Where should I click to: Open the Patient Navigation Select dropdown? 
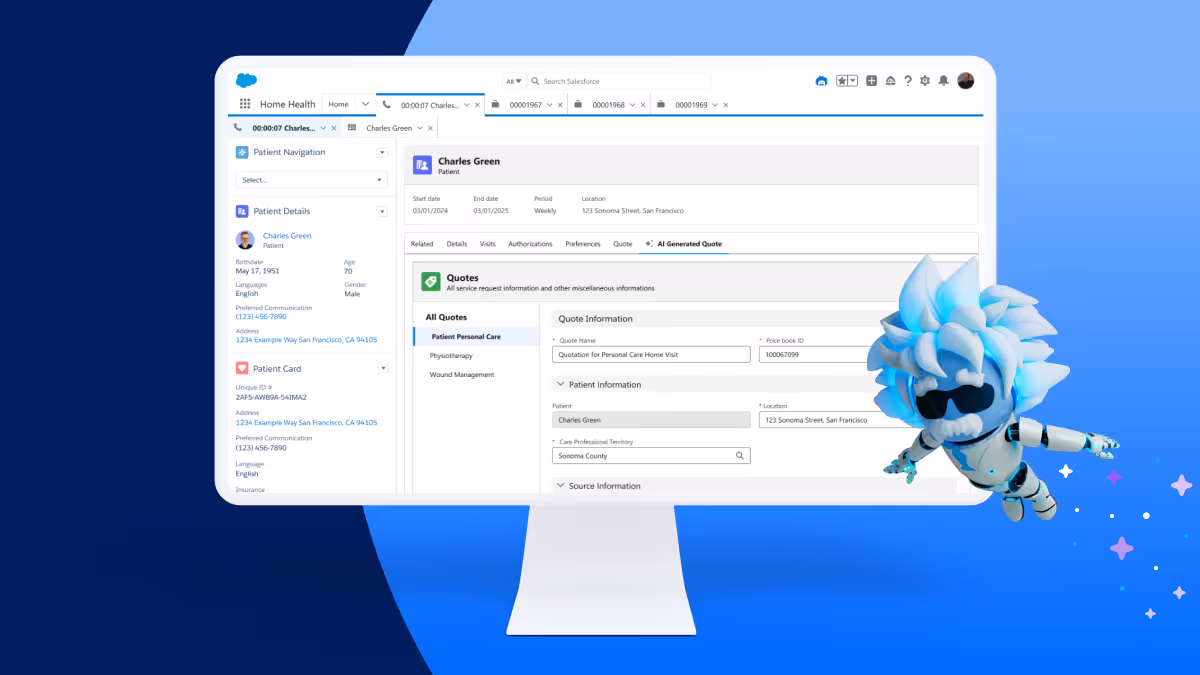(x=311, y=180)
